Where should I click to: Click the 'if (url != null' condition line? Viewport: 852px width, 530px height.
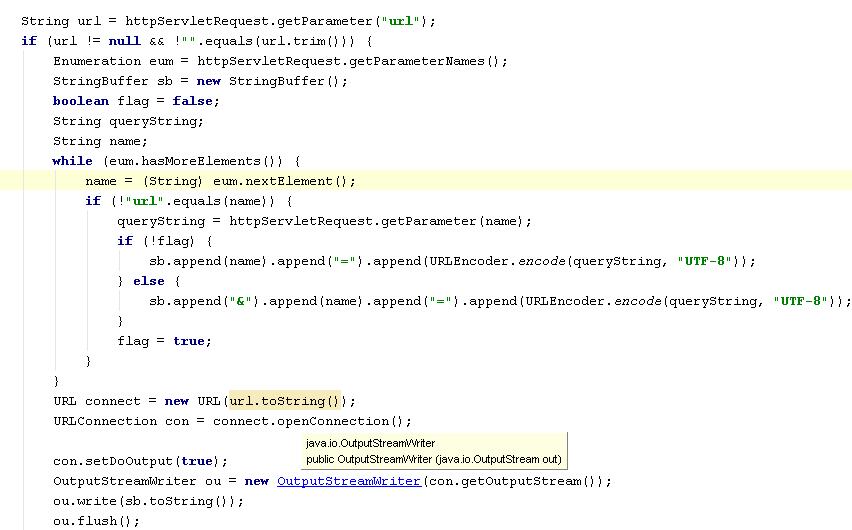pos(197,41)
